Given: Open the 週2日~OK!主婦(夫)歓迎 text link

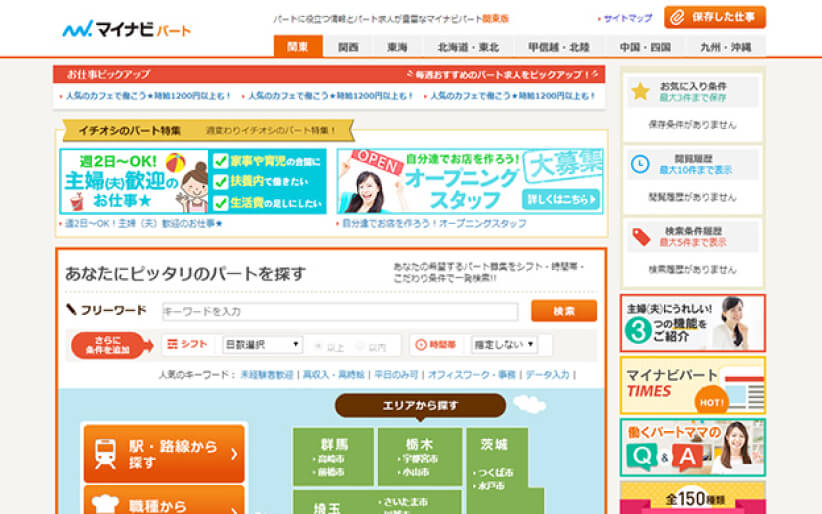Looking at the screenshot, I should 144,223.
